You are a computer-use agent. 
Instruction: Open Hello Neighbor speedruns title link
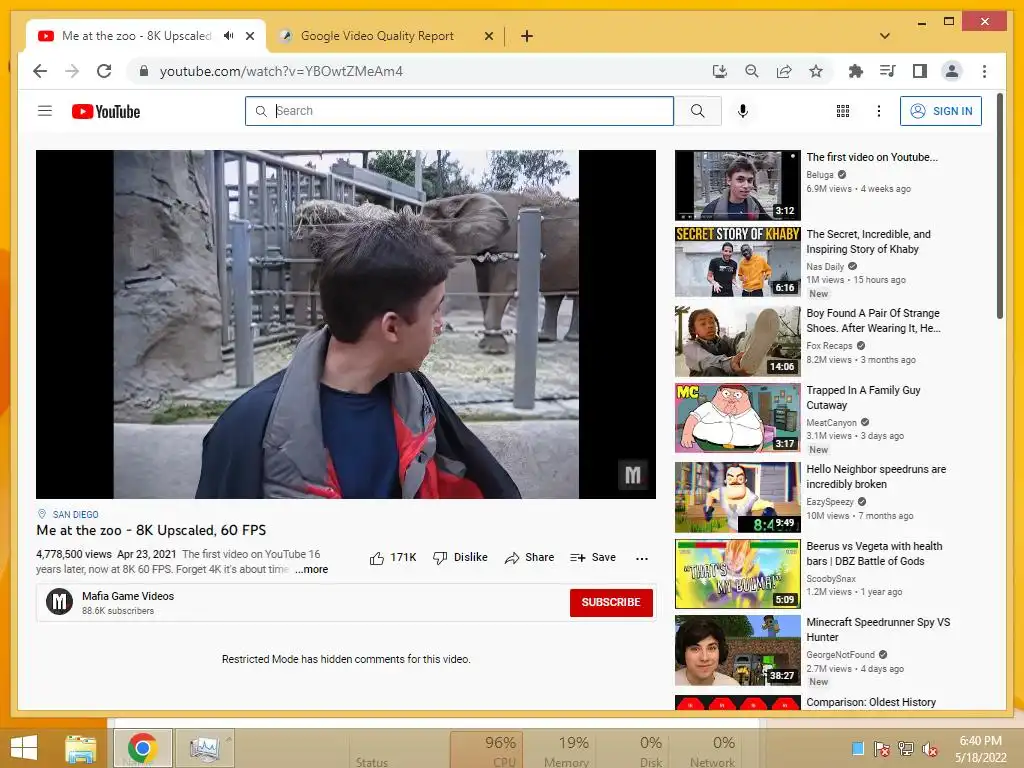point(876,477)
